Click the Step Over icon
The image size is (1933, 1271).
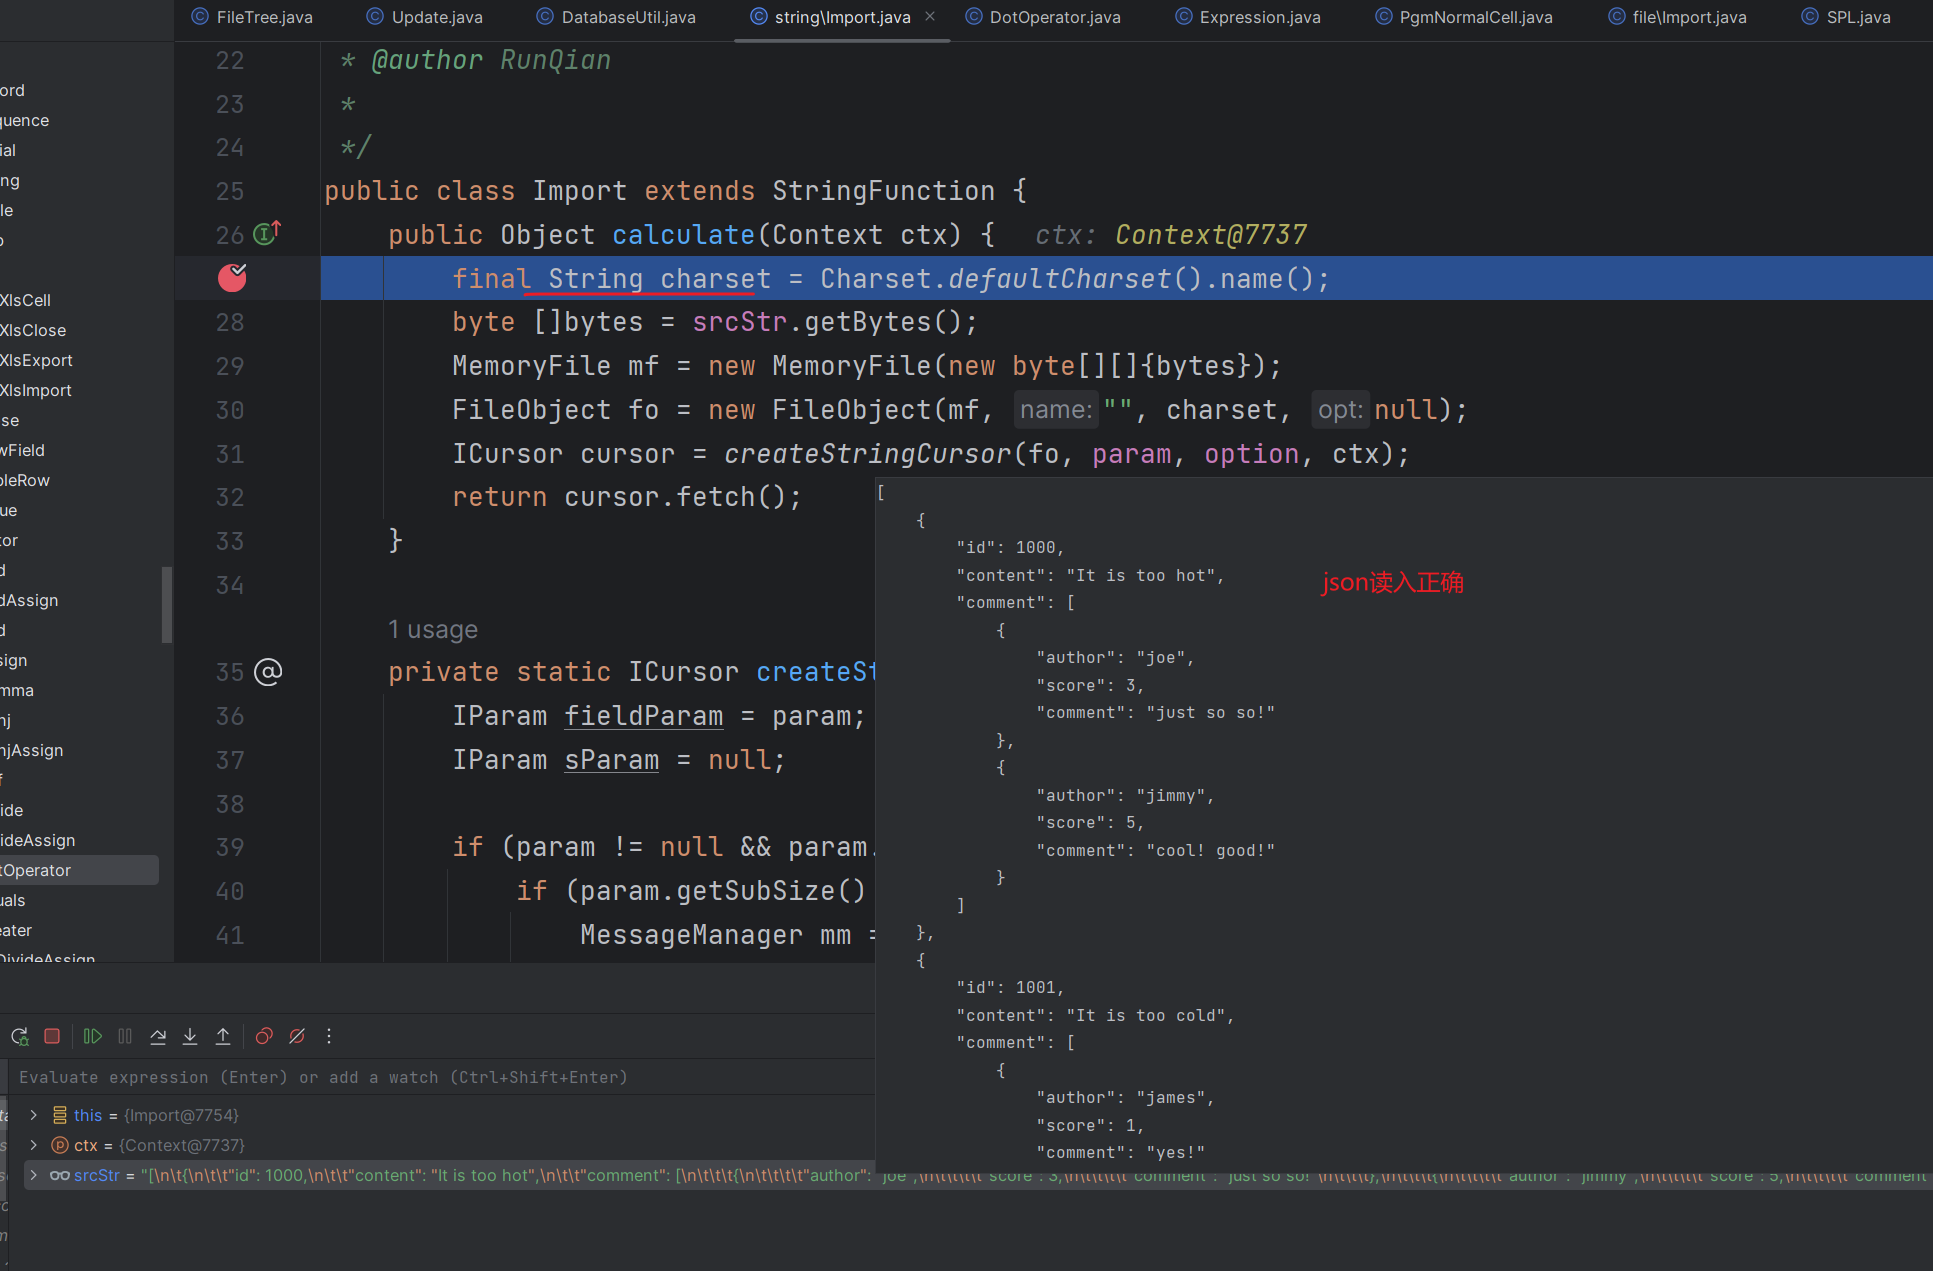click(158, 1036)
